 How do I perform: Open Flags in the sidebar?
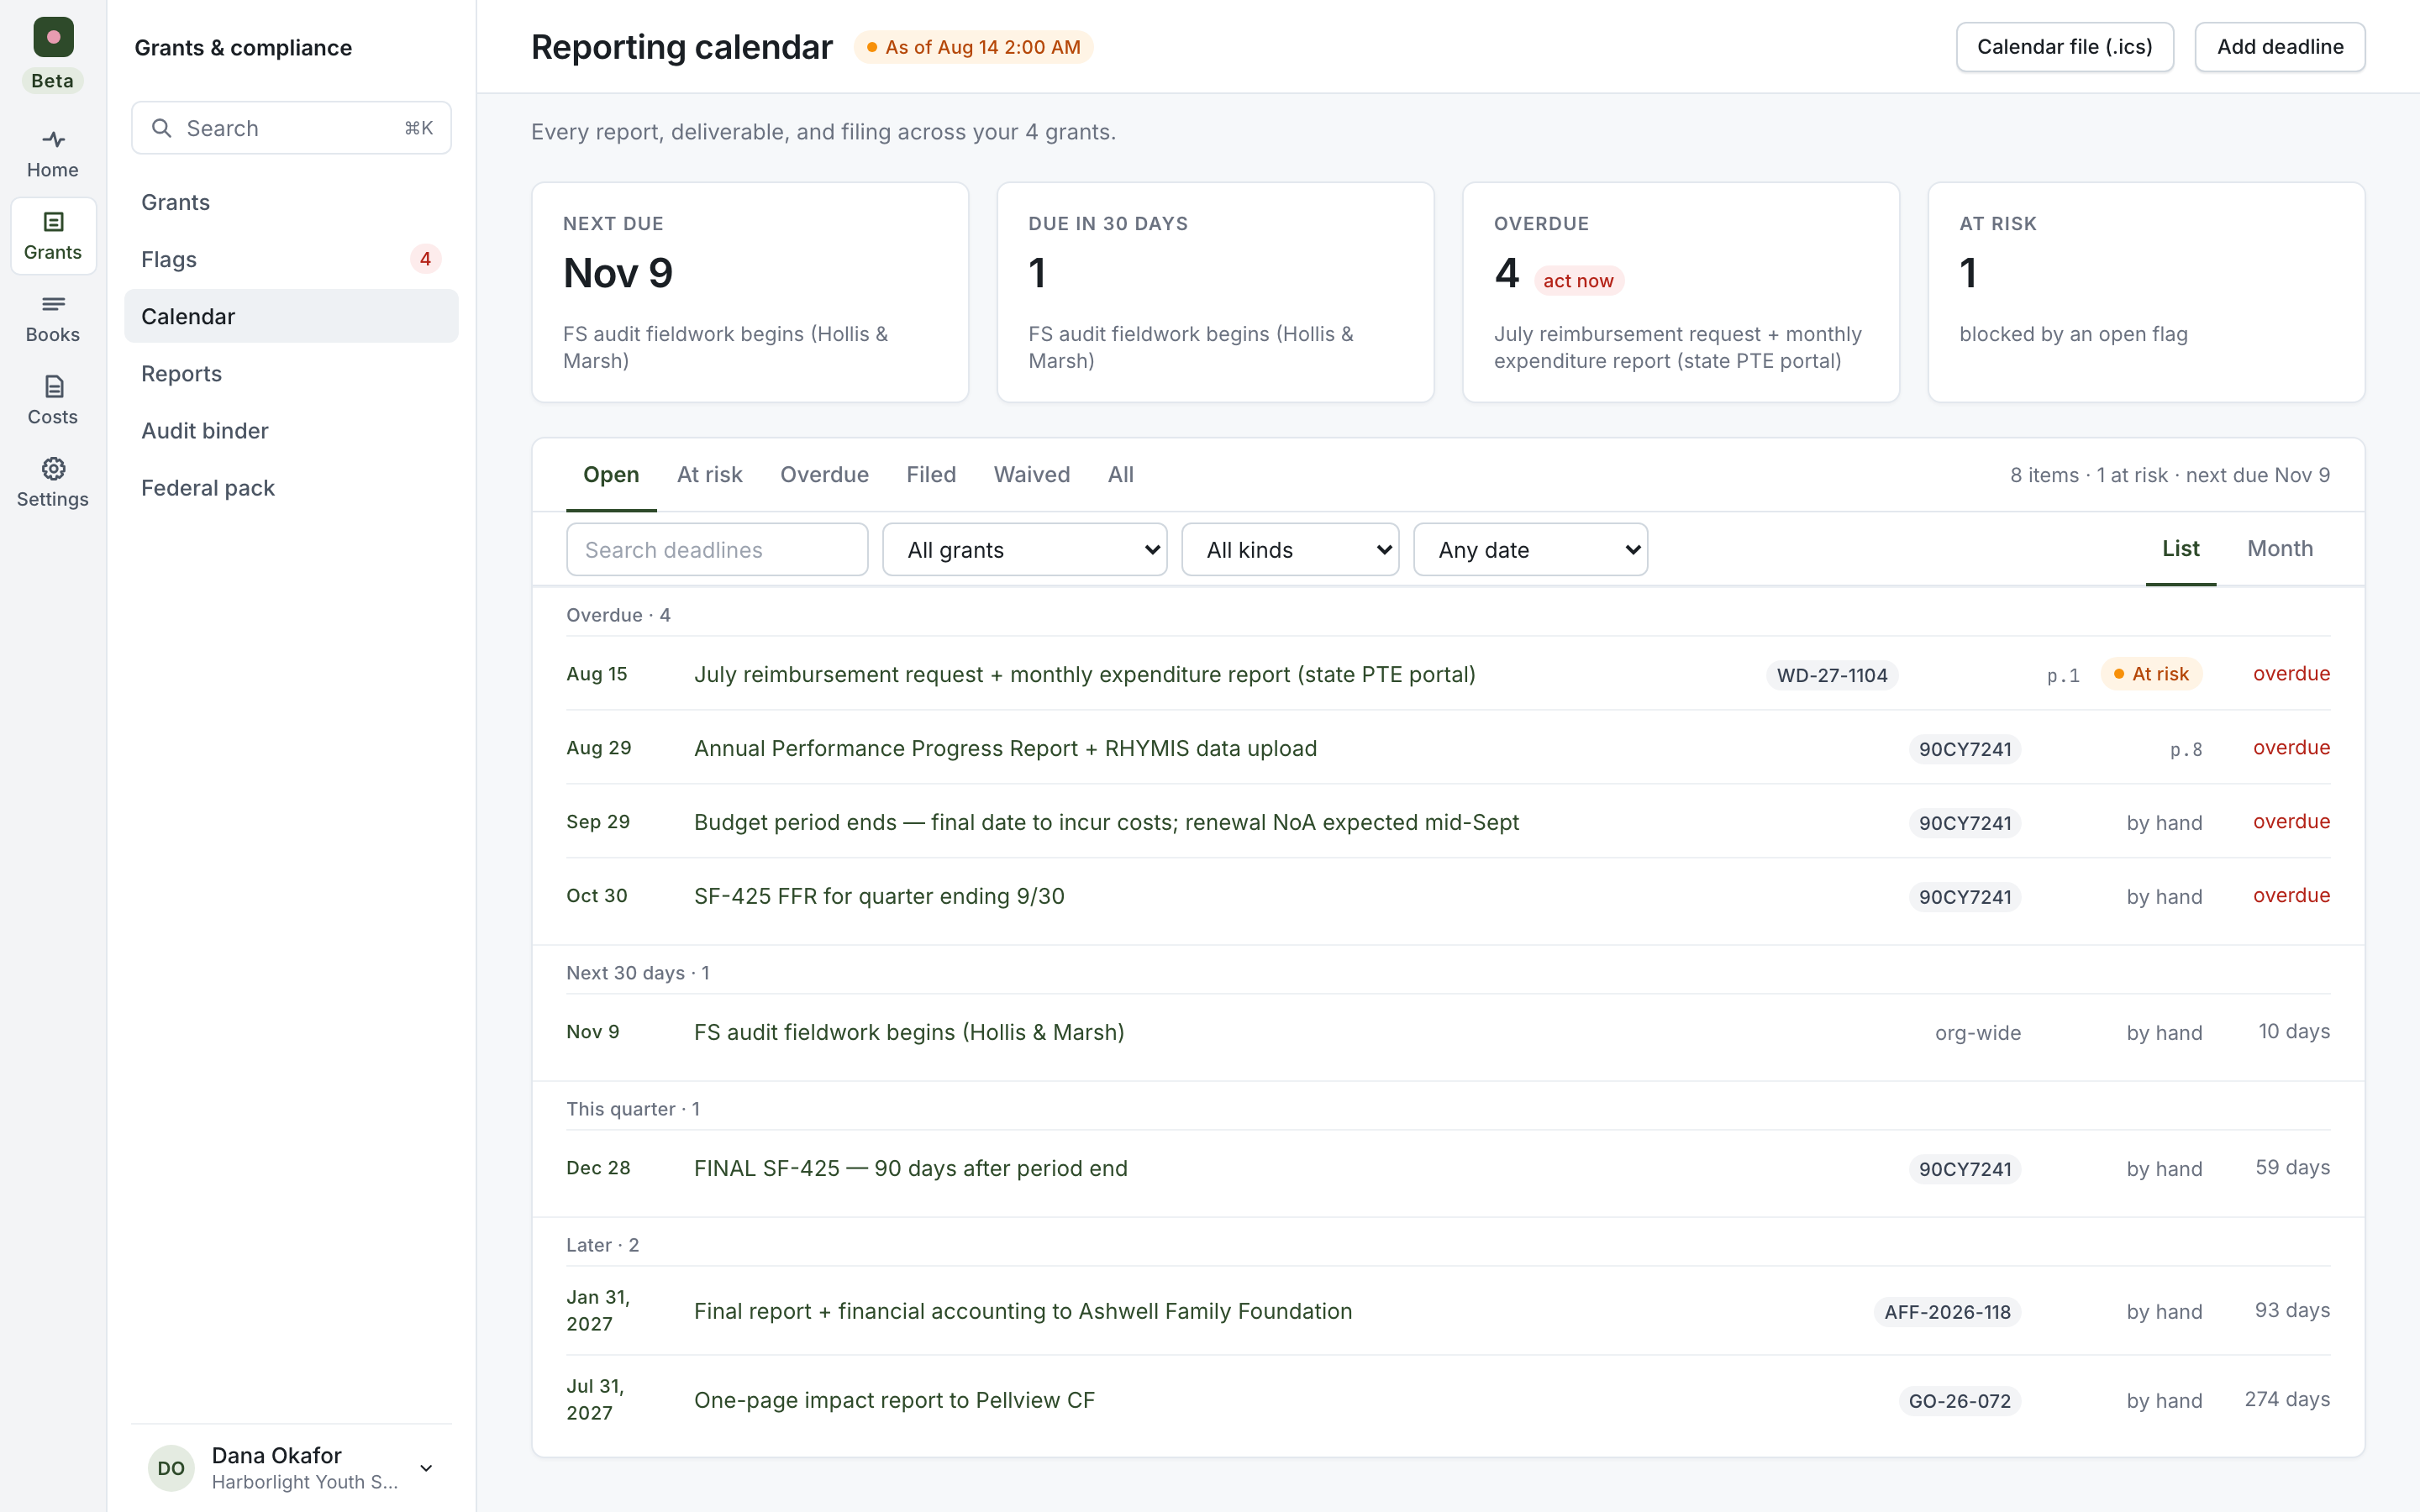pos(291,259)
